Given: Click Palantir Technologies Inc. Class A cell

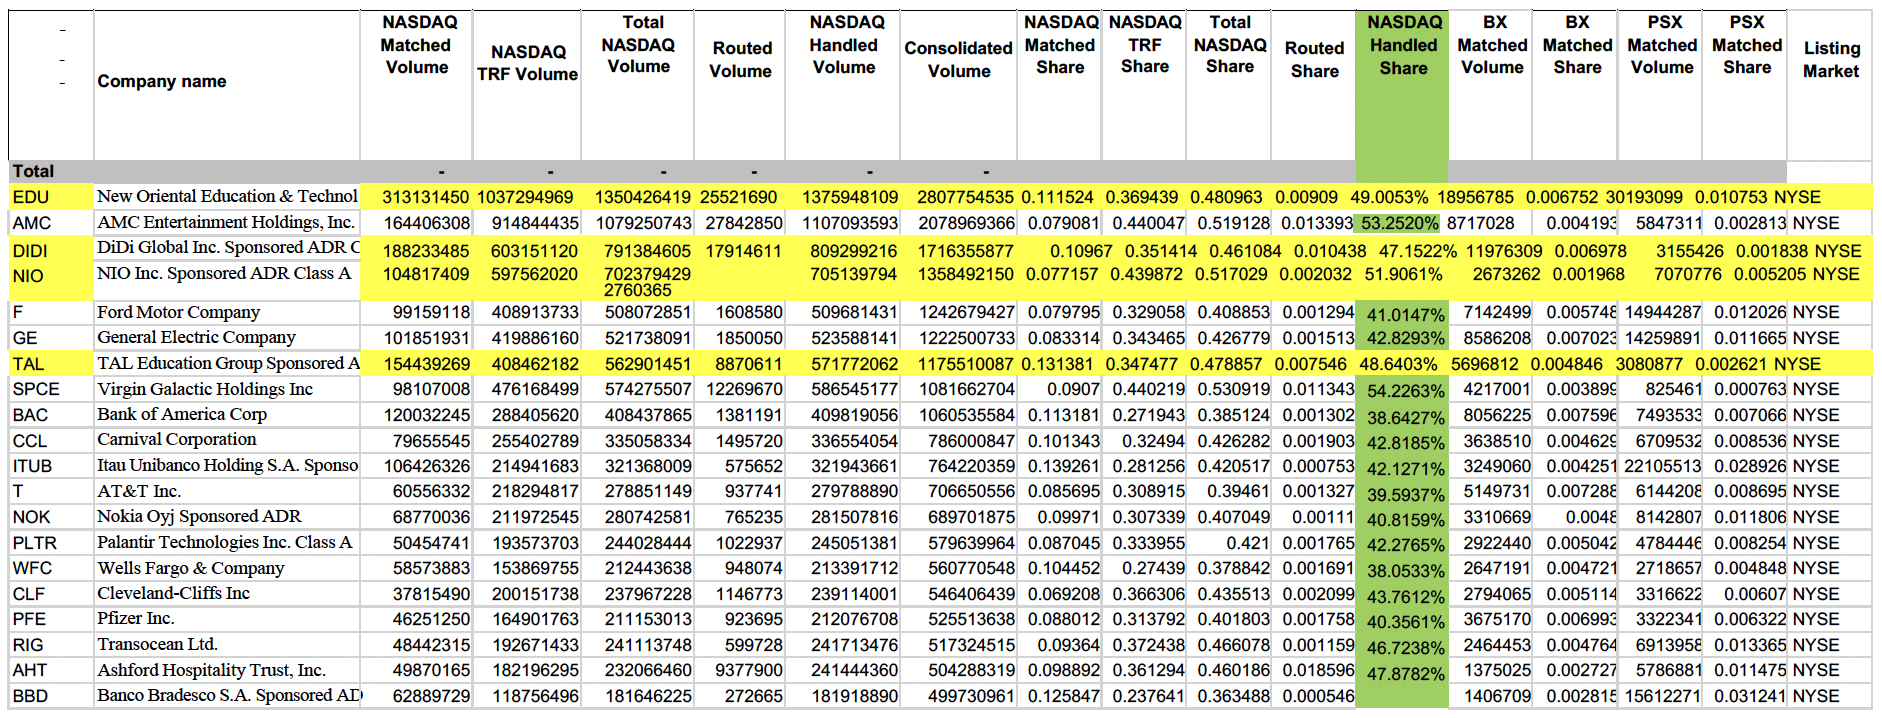Looking at the screenshot, I should click(225, 542).
